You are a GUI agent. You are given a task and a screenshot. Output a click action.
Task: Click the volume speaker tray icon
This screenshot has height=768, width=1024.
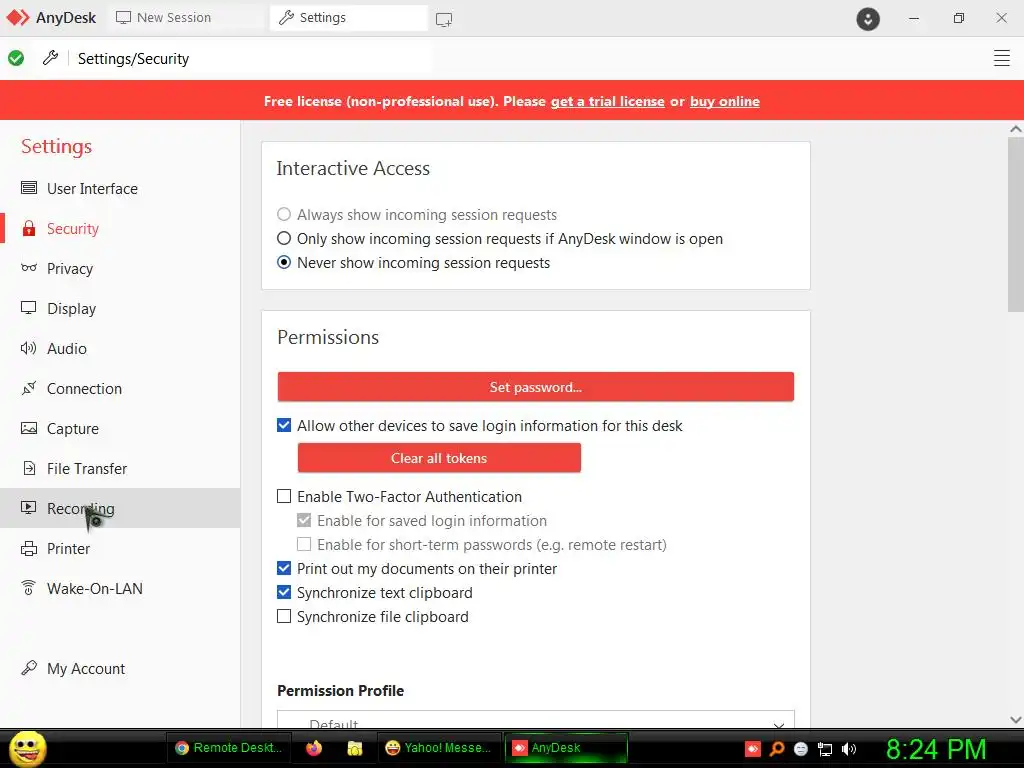click(849, 749)
